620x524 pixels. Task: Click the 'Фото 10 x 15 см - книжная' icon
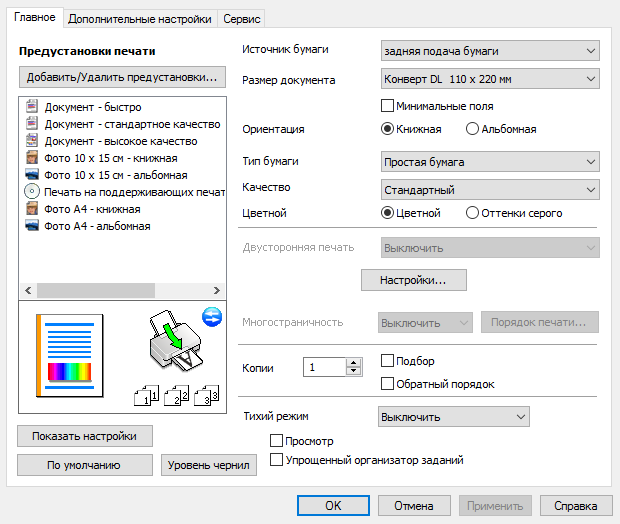click(32, 157)
